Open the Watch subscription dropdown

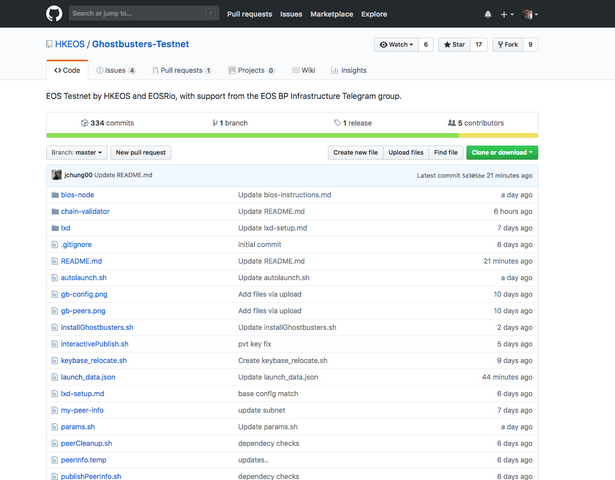(395, 45)
